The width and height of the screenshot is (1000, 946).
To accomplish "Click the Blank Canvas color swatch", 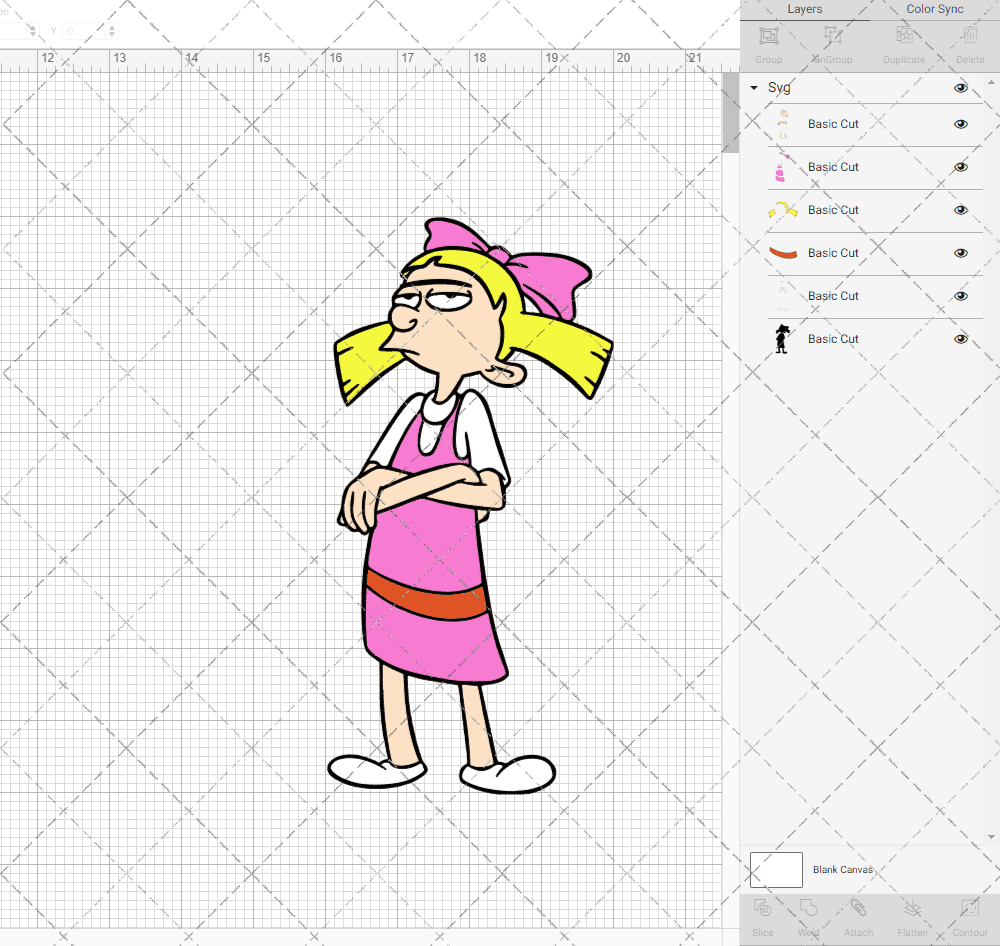I will (776, 869).
